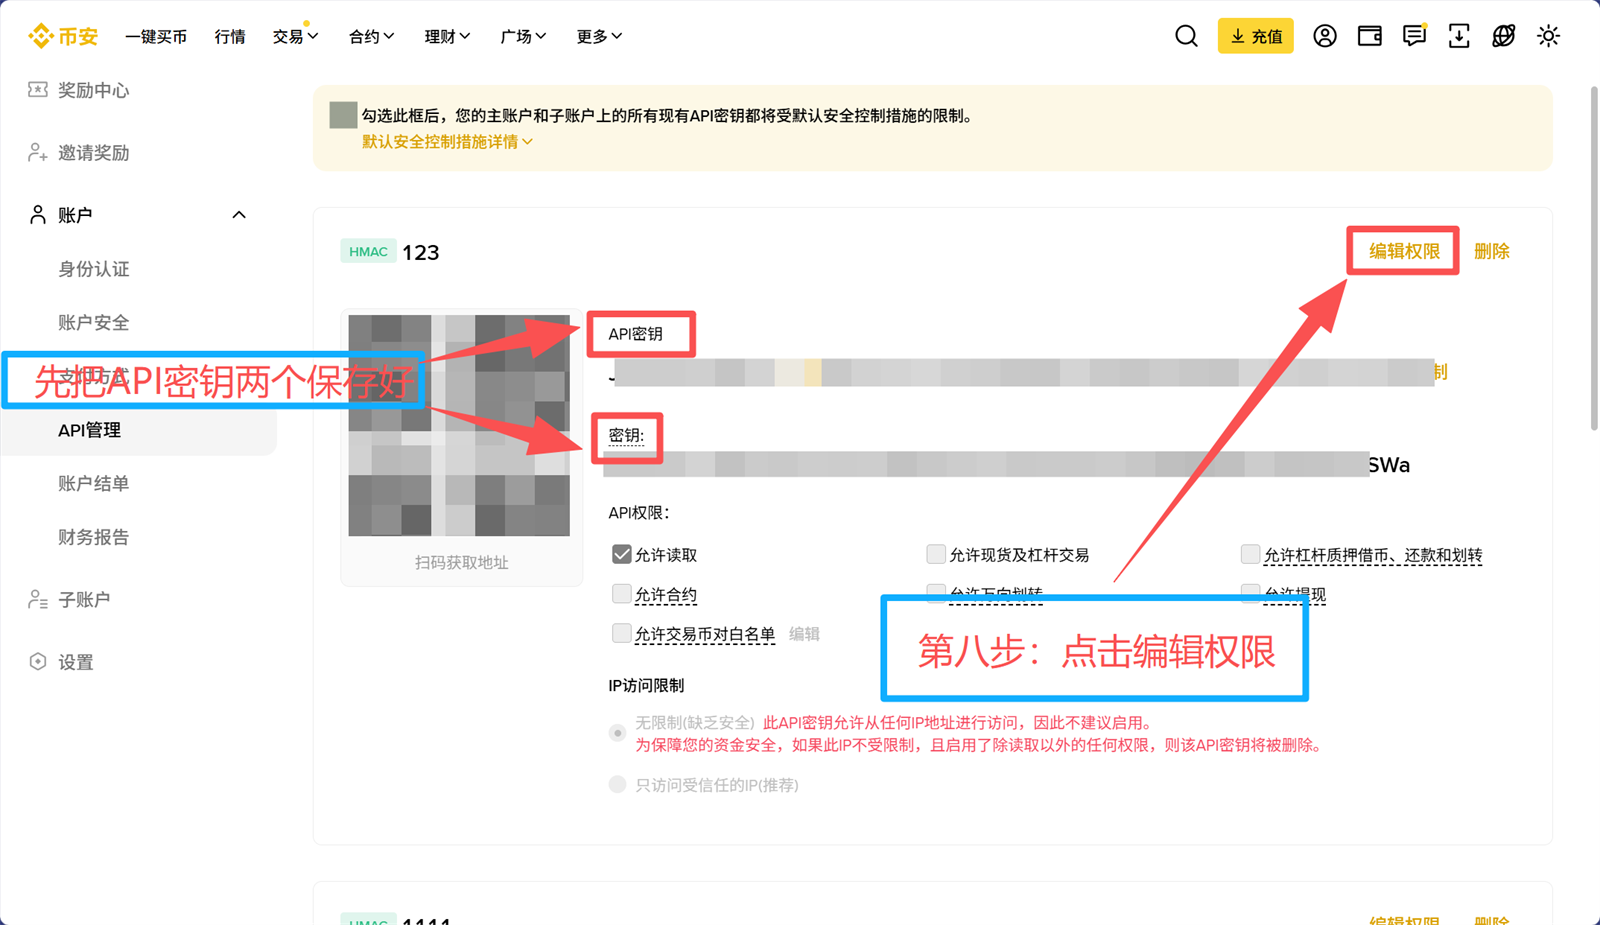Click the 编辑 link beside whitelist option
The height and width of the screenshot is (925, 1600).
[804, 634]
